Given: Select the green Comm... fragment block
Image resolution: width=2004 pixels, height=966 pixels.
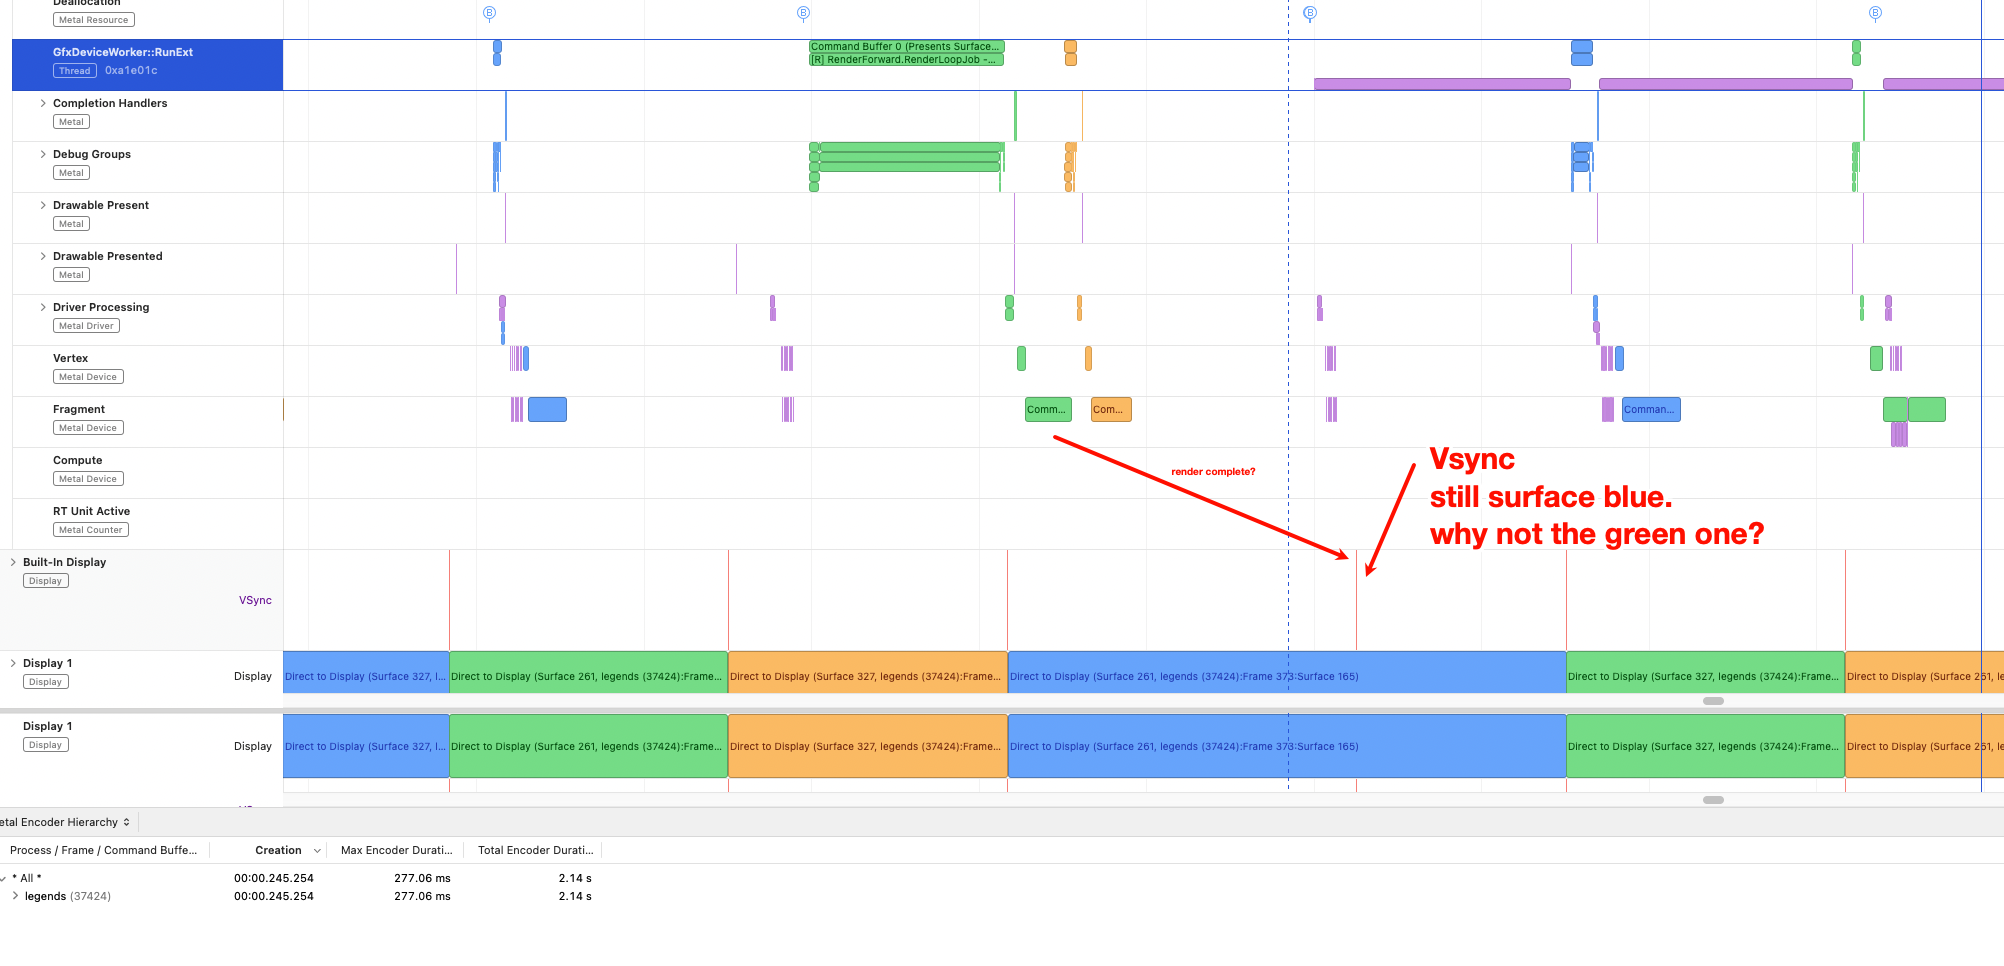Looking at the screenshot, I should pos(1048,409).
